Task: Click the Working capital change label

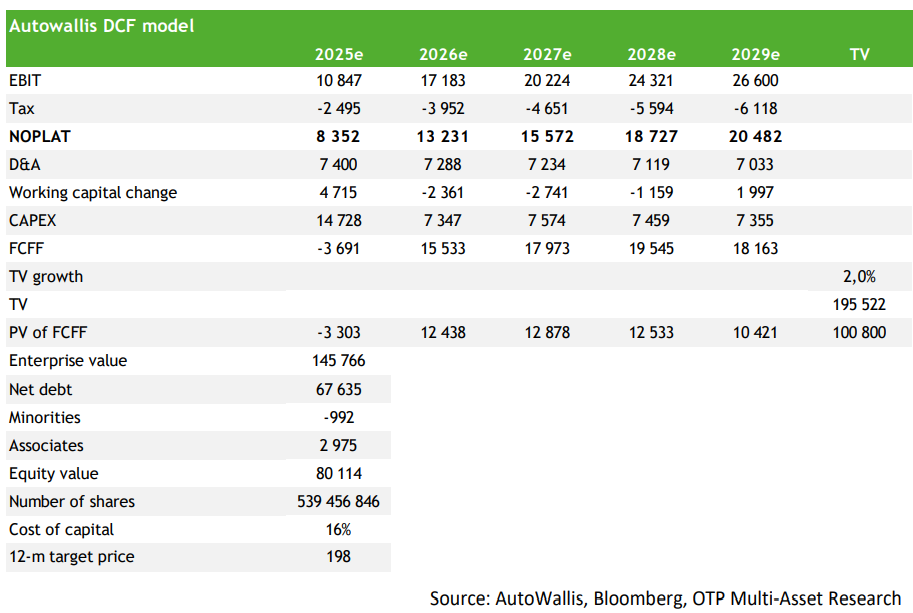Action: [x=93, y=193]
